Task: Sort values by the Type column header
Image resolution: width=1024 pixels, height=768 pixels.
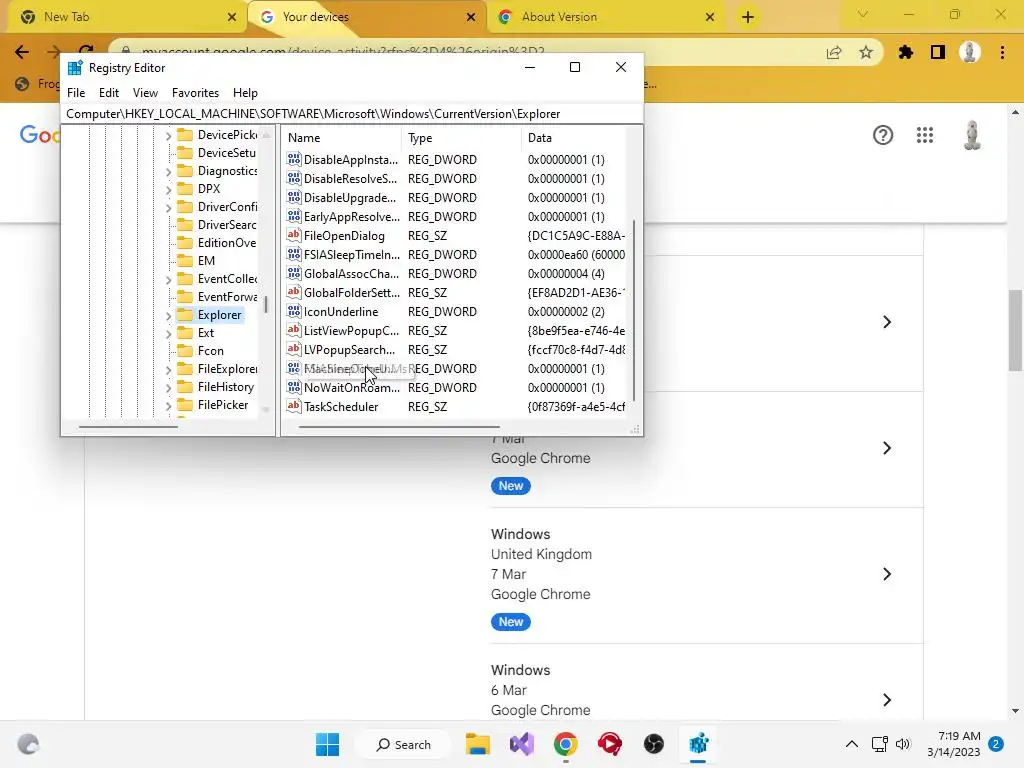Action: (462, 138)
